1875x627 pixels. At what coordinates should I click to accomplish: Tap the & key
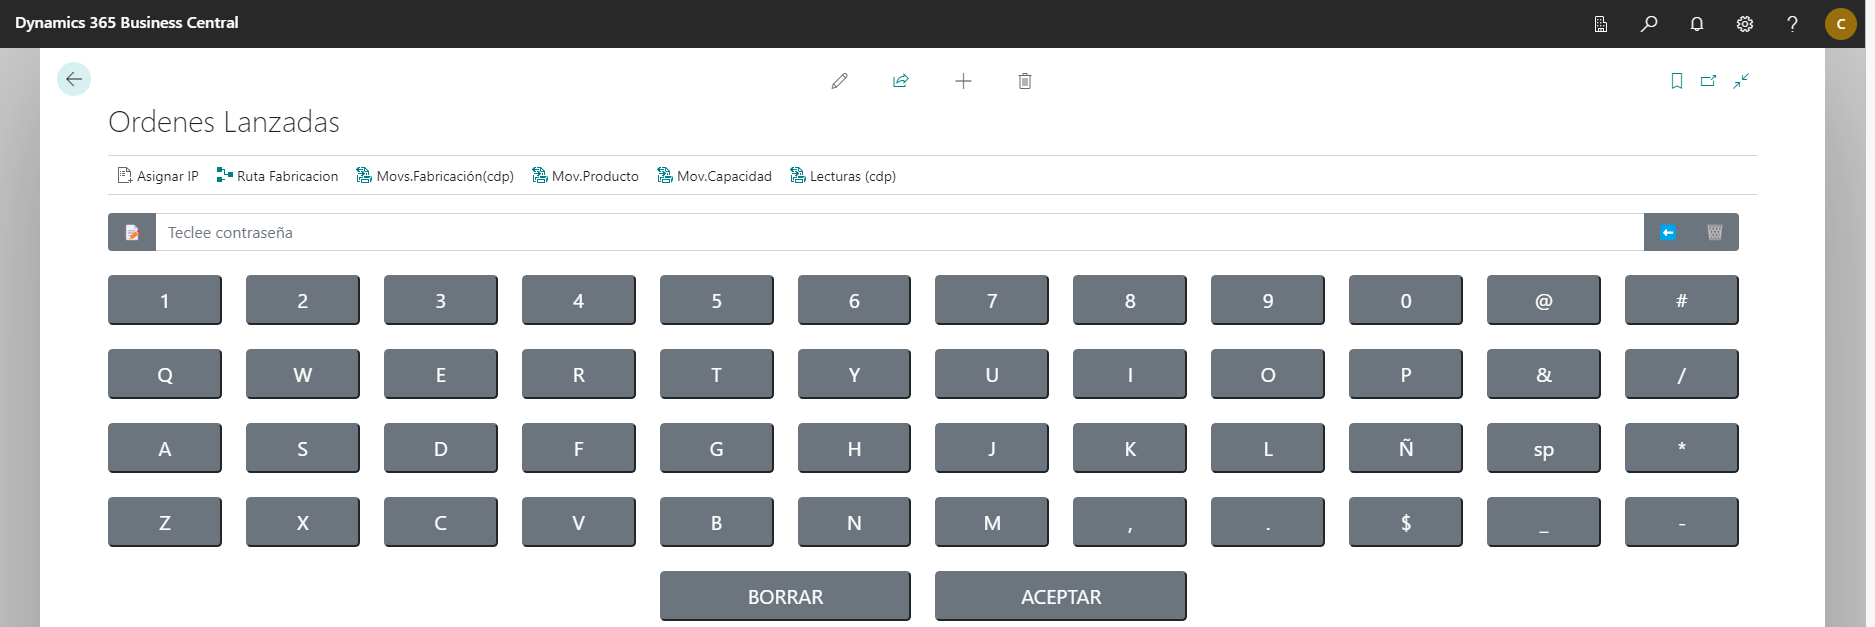[x=1544, y=374]
